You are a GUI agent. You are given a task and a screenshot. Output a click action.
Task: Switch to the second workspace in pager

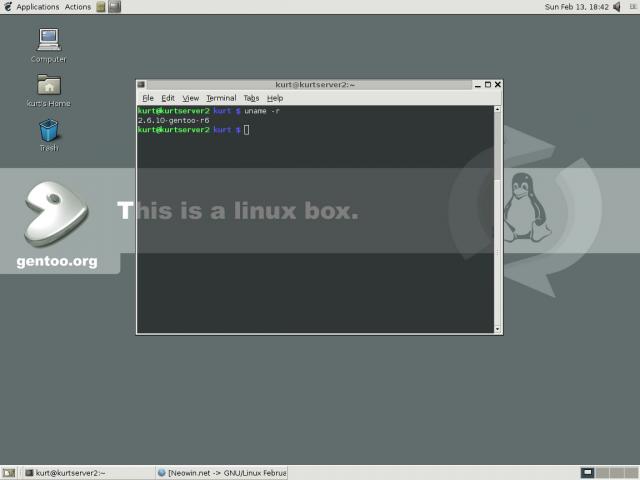tap(602, 473)
